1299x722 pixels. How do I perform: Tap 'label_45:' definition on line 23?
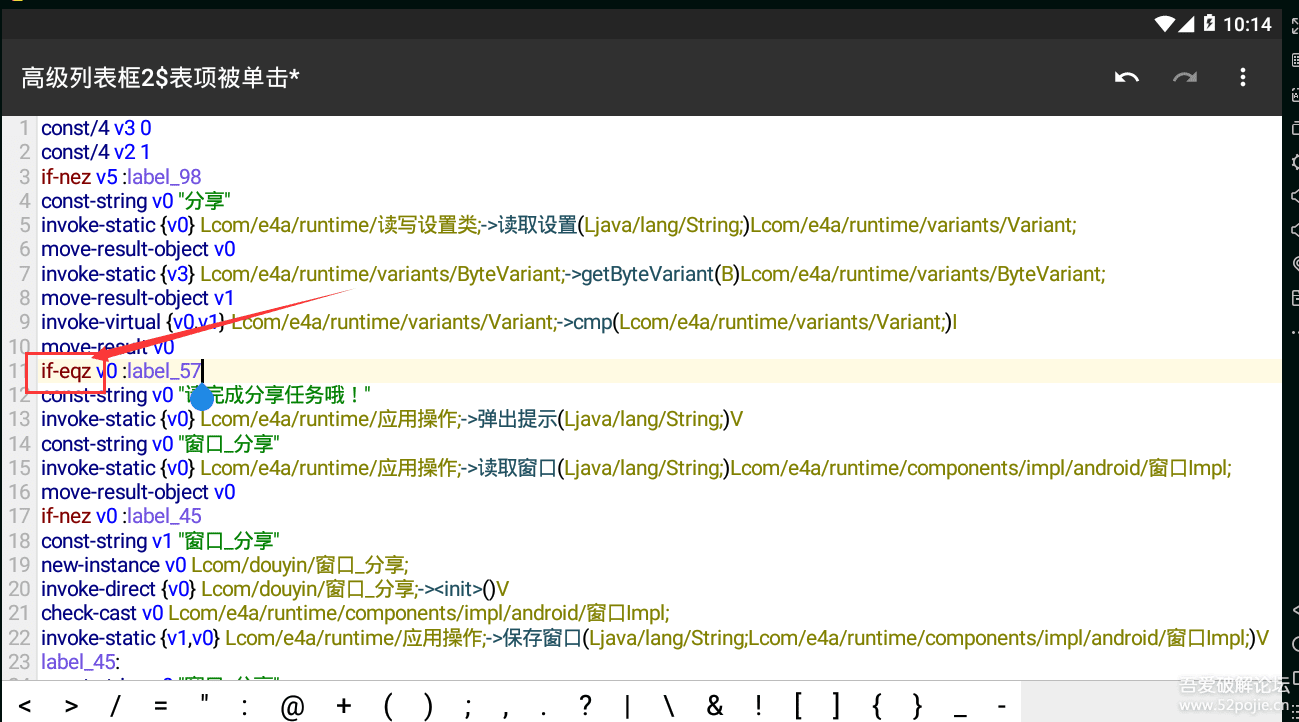click(x=80, y=662)
